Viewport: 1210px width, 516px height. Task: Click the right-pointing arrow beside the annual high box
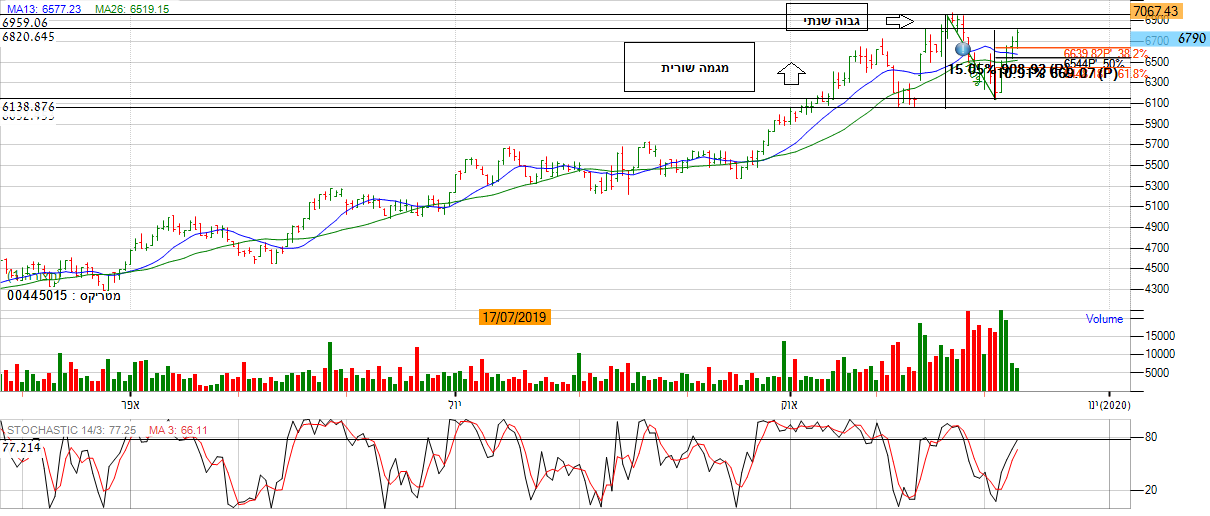(900, 20)
